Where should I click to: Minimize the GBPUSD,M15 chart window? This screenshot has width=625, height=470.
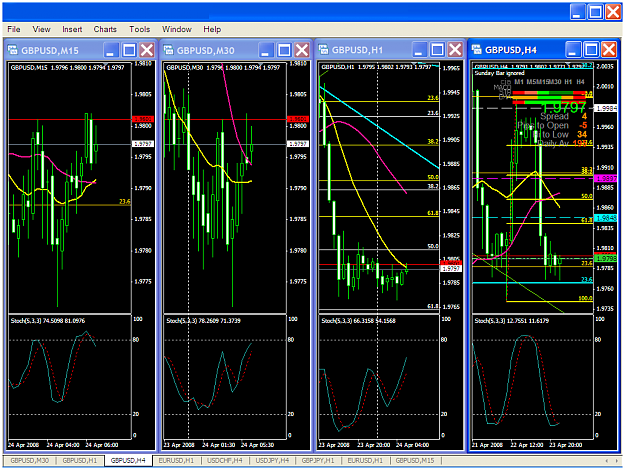click(x=110, y=50)
